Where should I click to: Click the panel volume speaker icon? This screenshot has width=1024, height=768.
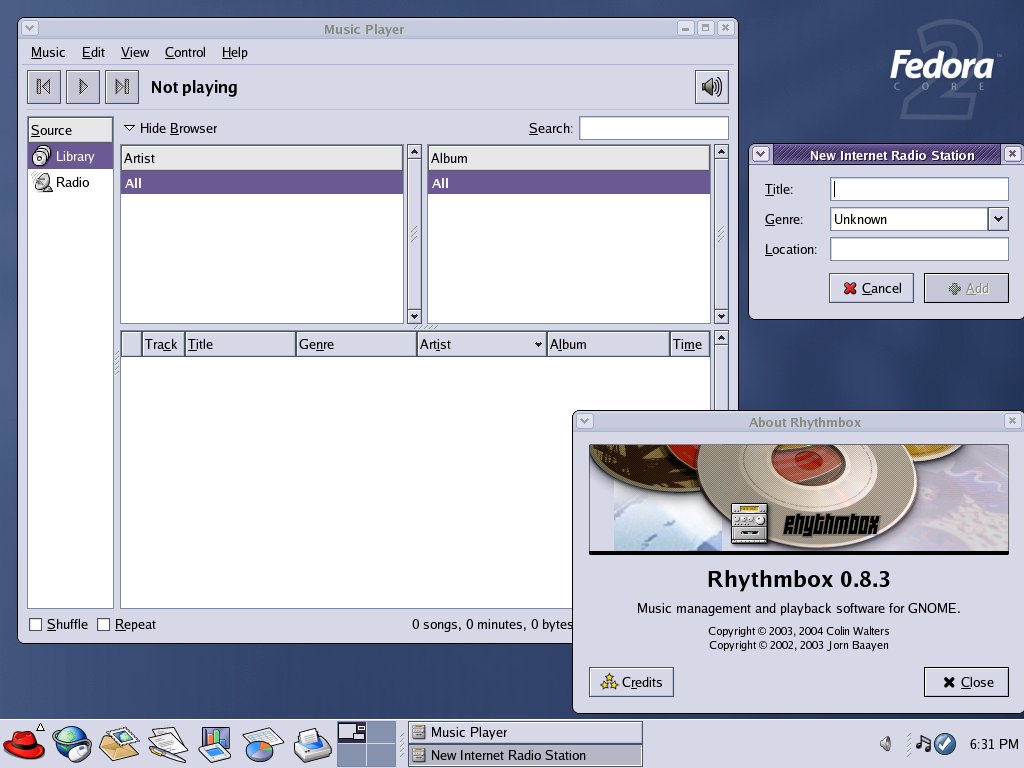tap(885, 743)
